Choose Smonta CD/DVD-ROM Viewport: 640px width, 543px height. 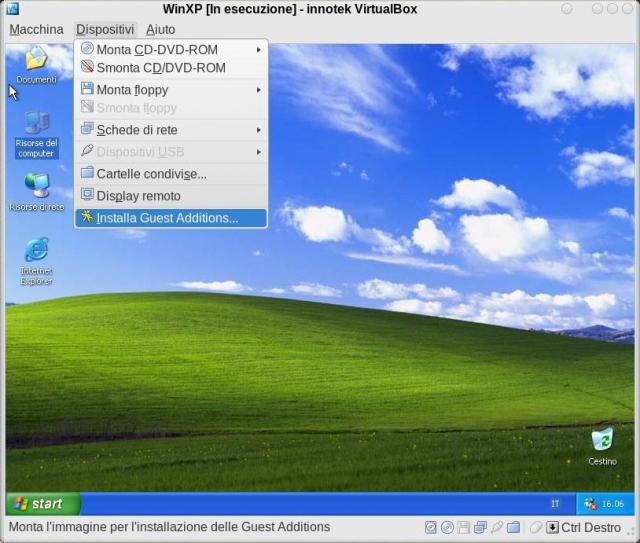pyautogui.click(x=171, y=67)
